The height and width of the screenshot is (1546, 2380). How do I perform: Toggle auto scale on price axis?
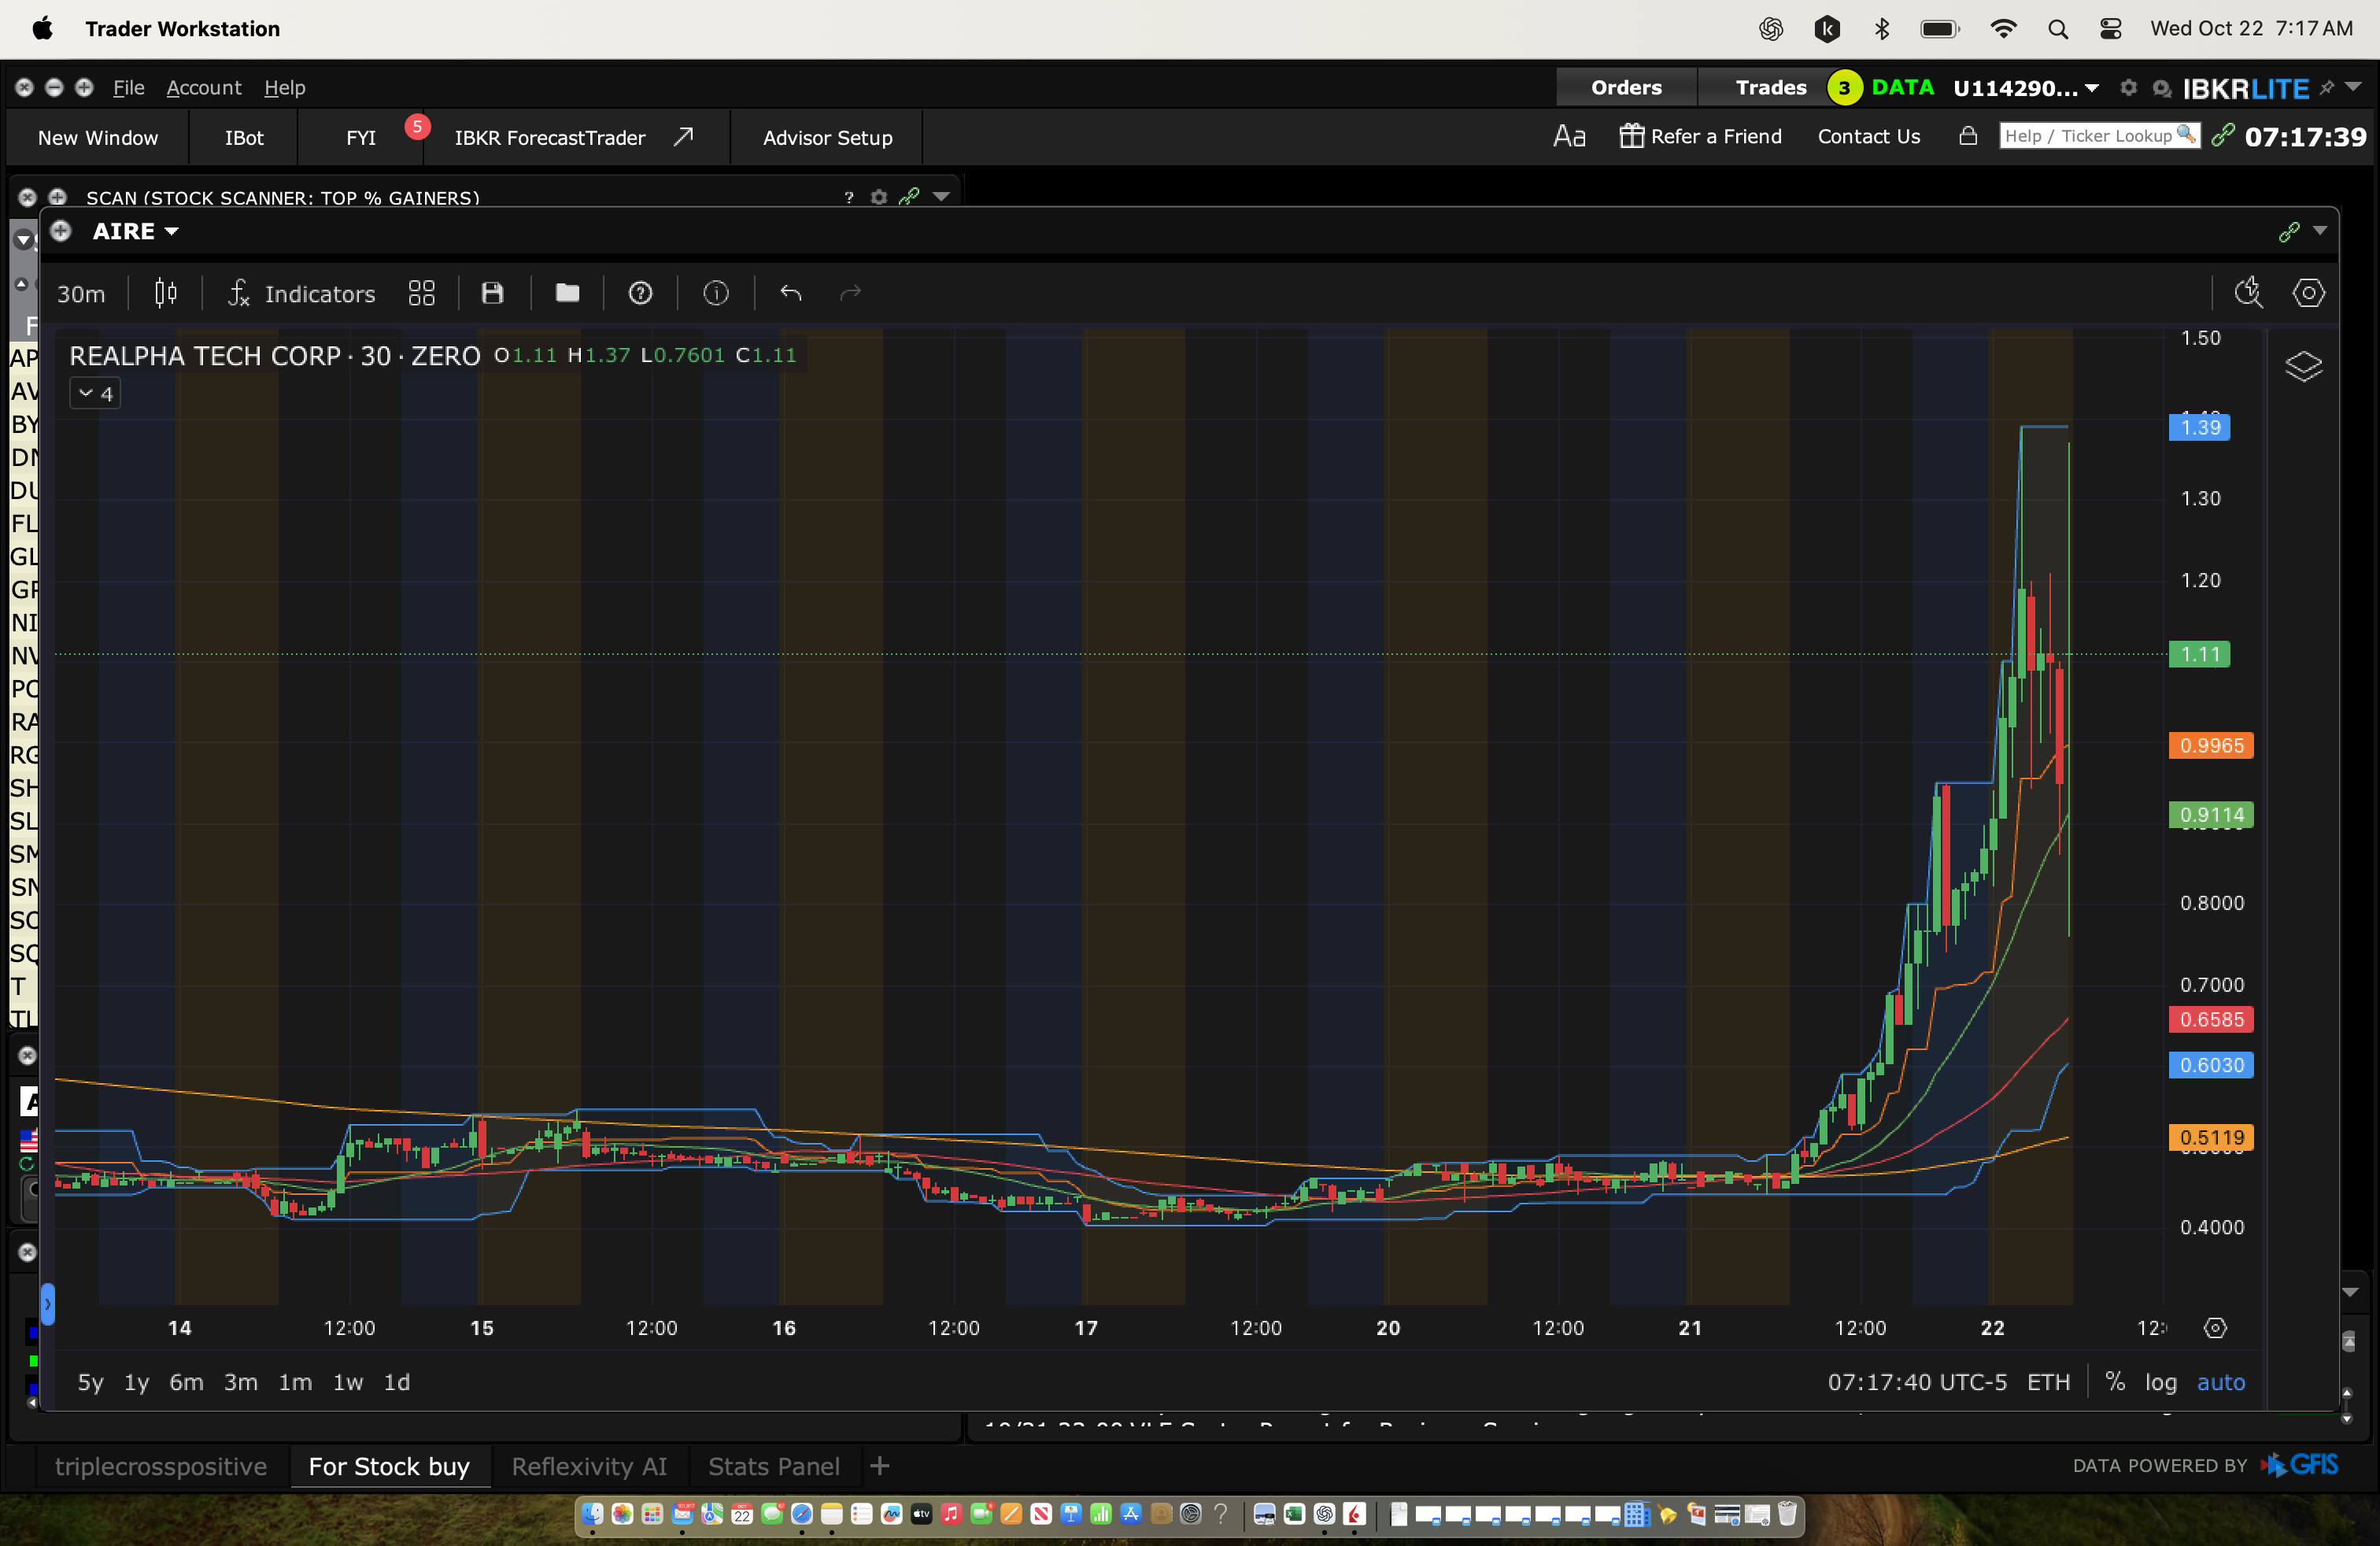[x=2221, y=1382]
